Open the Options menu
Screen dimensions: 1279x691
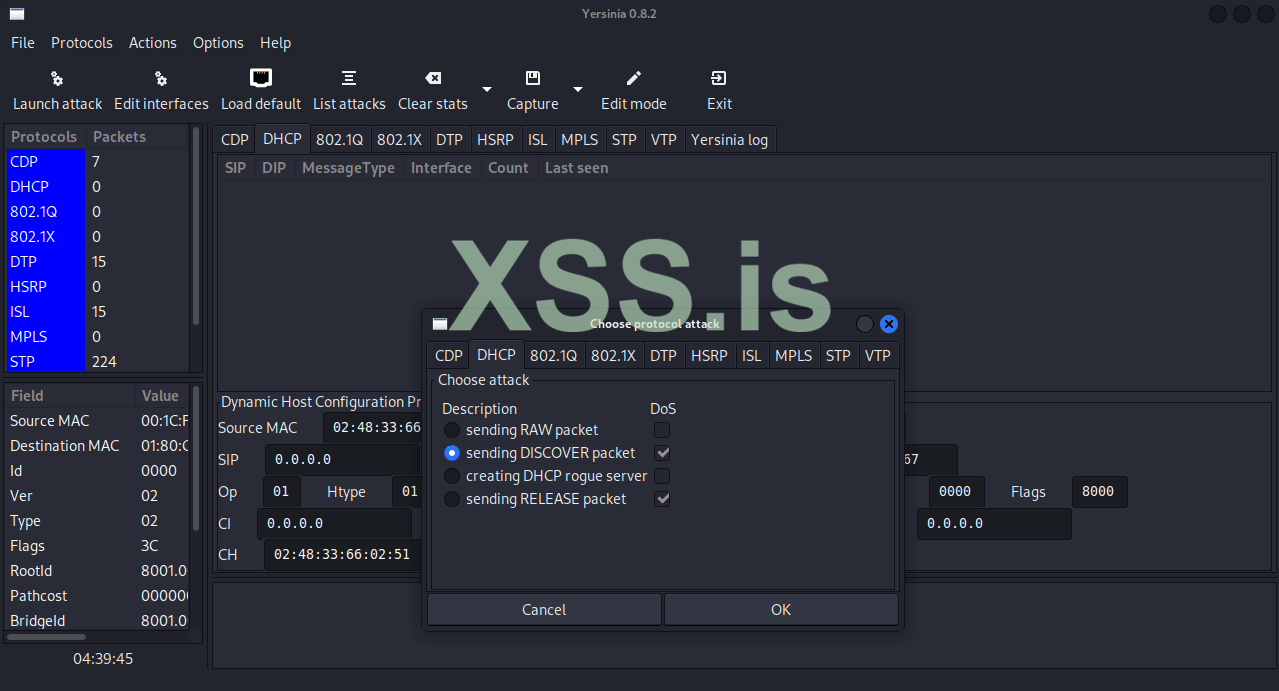point(218,43)
